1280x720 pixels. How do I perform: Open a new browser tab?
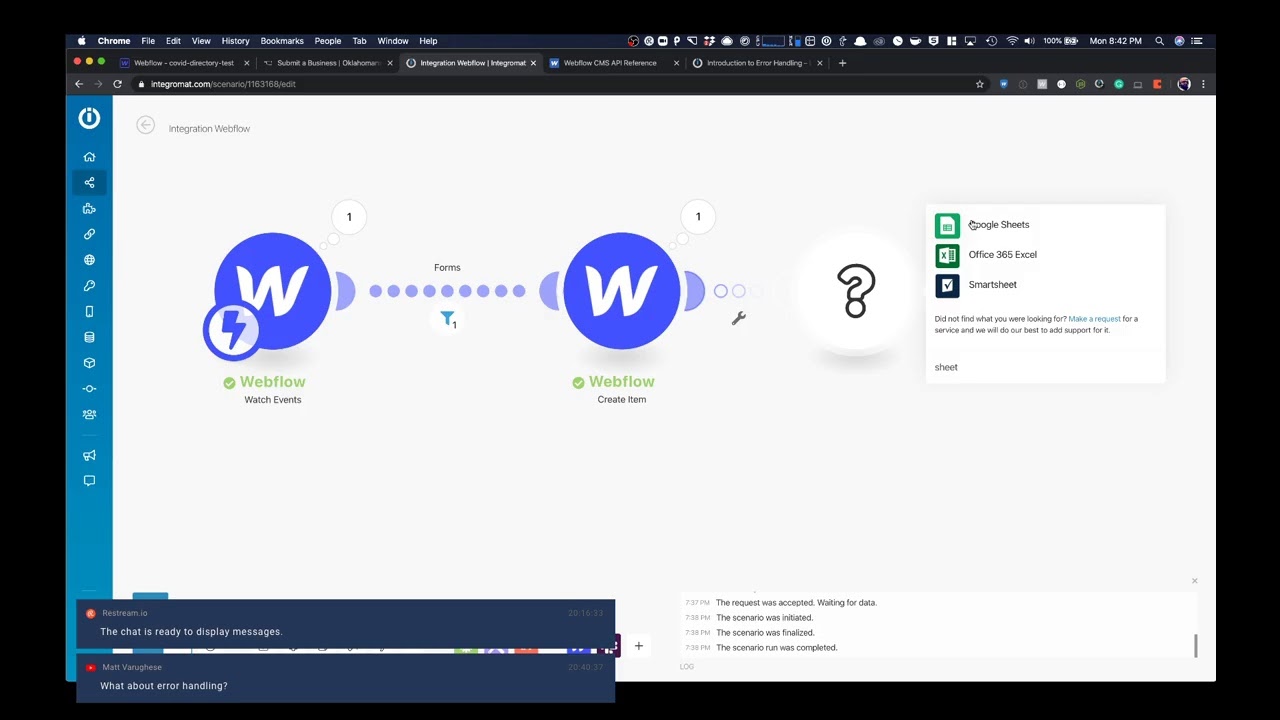click(x=842, y=63)
